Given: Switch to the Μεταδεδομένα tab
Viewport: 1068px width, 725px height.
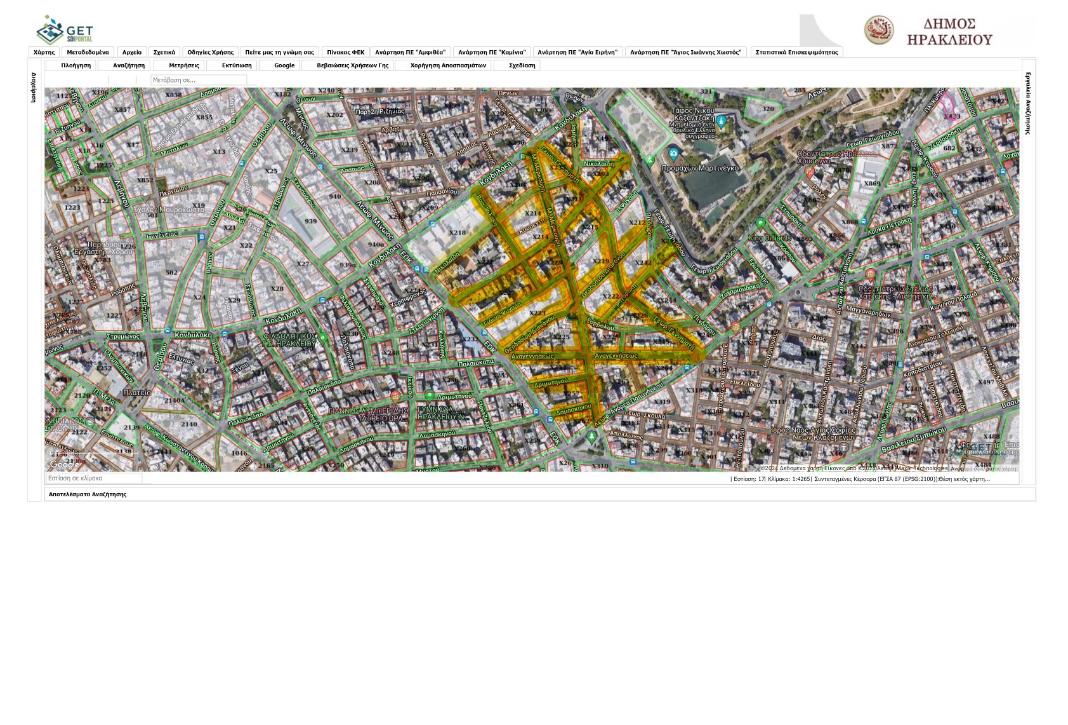Looking at the screenshot, I should coord(88,52).
